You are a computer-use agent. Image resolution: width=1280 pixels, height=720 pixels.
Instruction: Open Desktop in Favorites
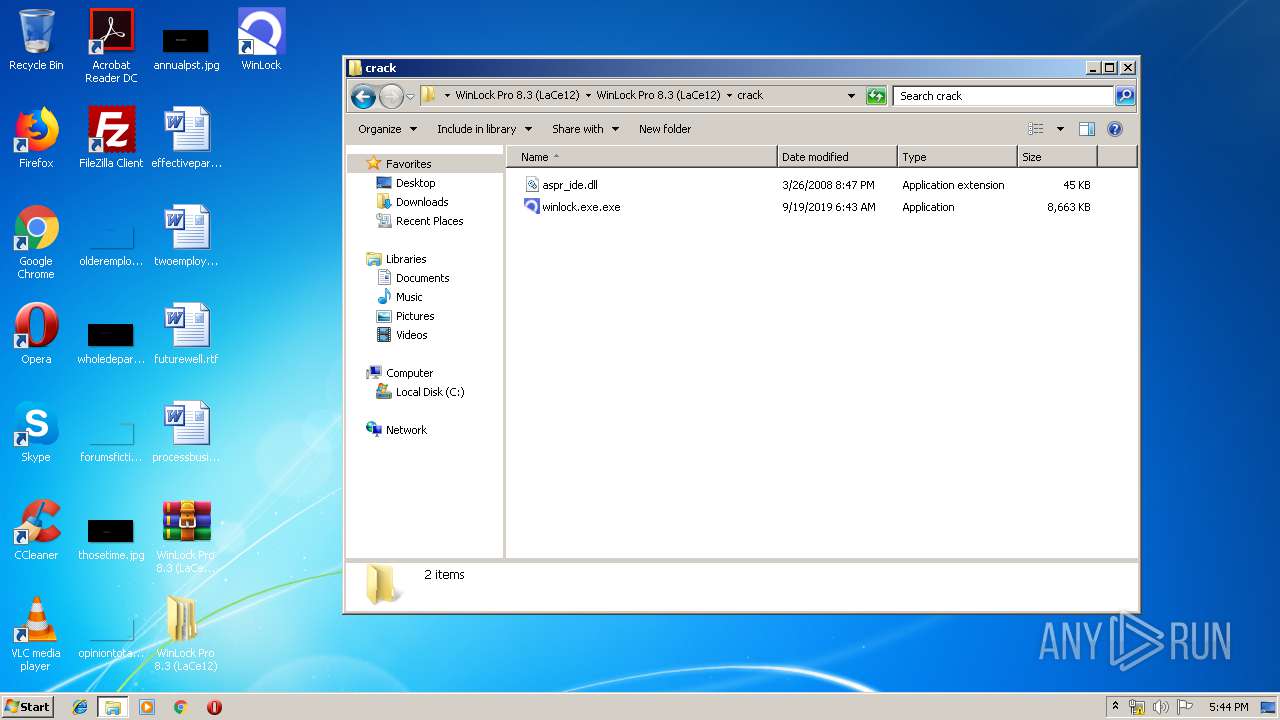click(x=415, y=183)
